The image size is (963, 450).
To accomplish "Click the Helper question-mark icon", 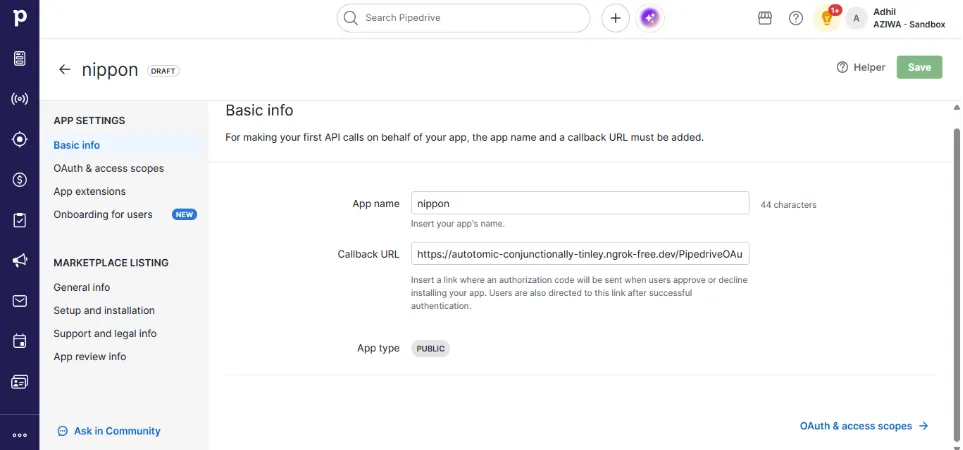I will click(x=842, y=68).
